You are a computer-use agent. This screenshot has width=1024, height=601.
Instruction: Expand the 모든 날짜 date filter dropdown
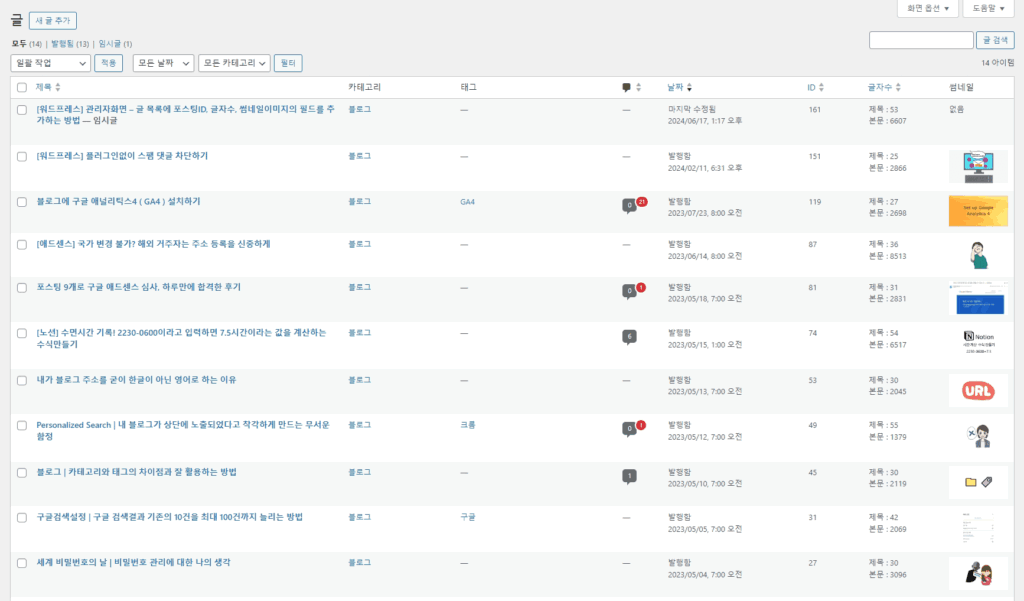163,63
